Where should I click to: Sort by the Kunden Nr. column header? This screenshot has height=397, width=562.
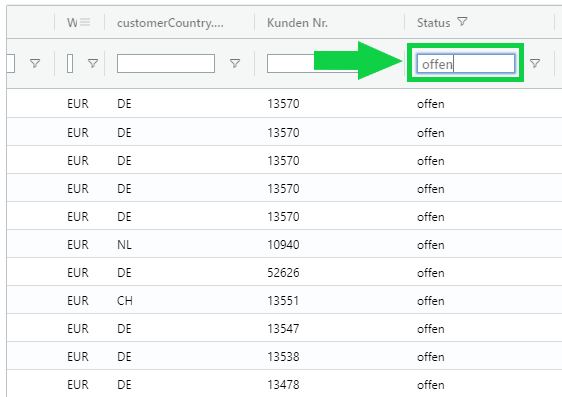click(297, 23)
